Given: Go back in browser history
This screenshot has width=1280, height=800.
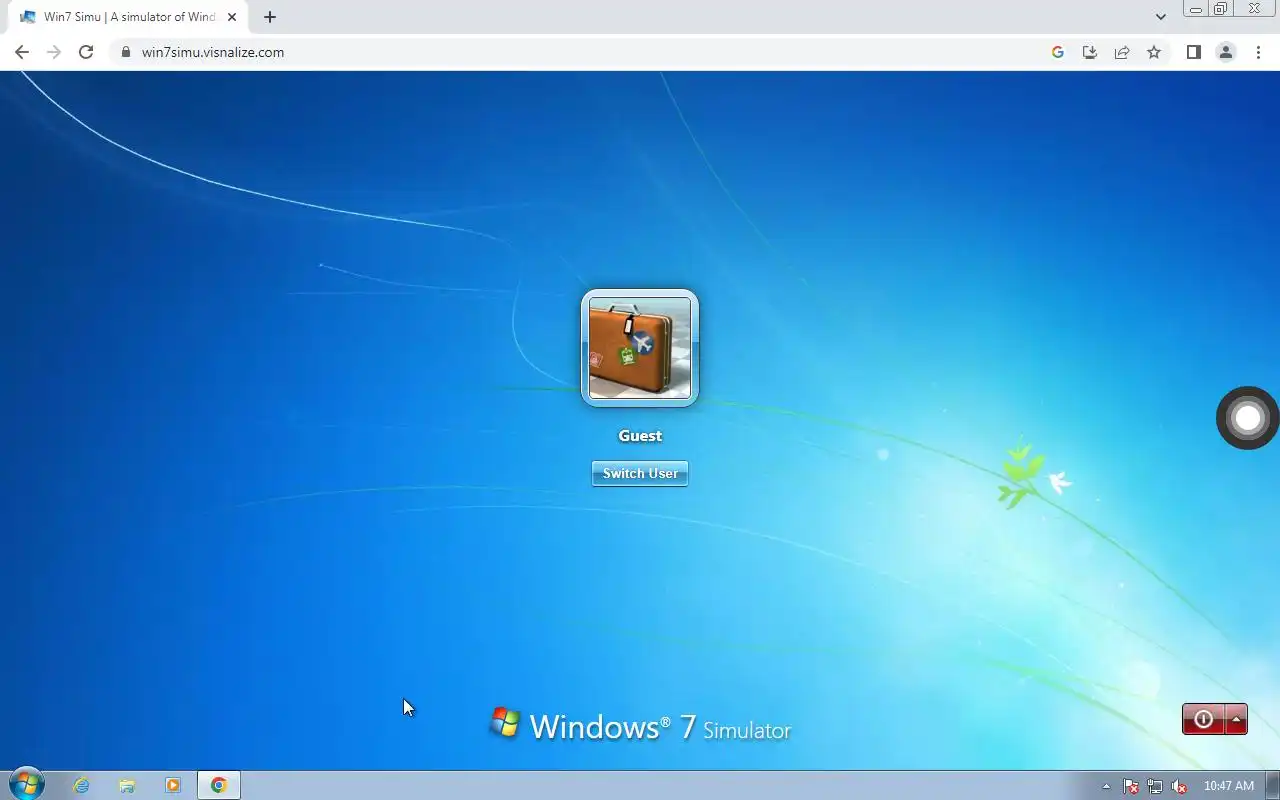Looking at the screenshot, I should 22,52.
